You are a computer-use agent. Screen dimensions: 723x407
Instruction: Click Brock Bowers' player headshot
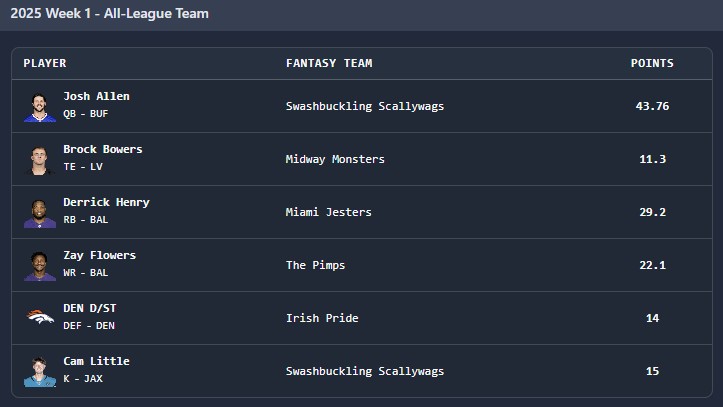[40, 159]
